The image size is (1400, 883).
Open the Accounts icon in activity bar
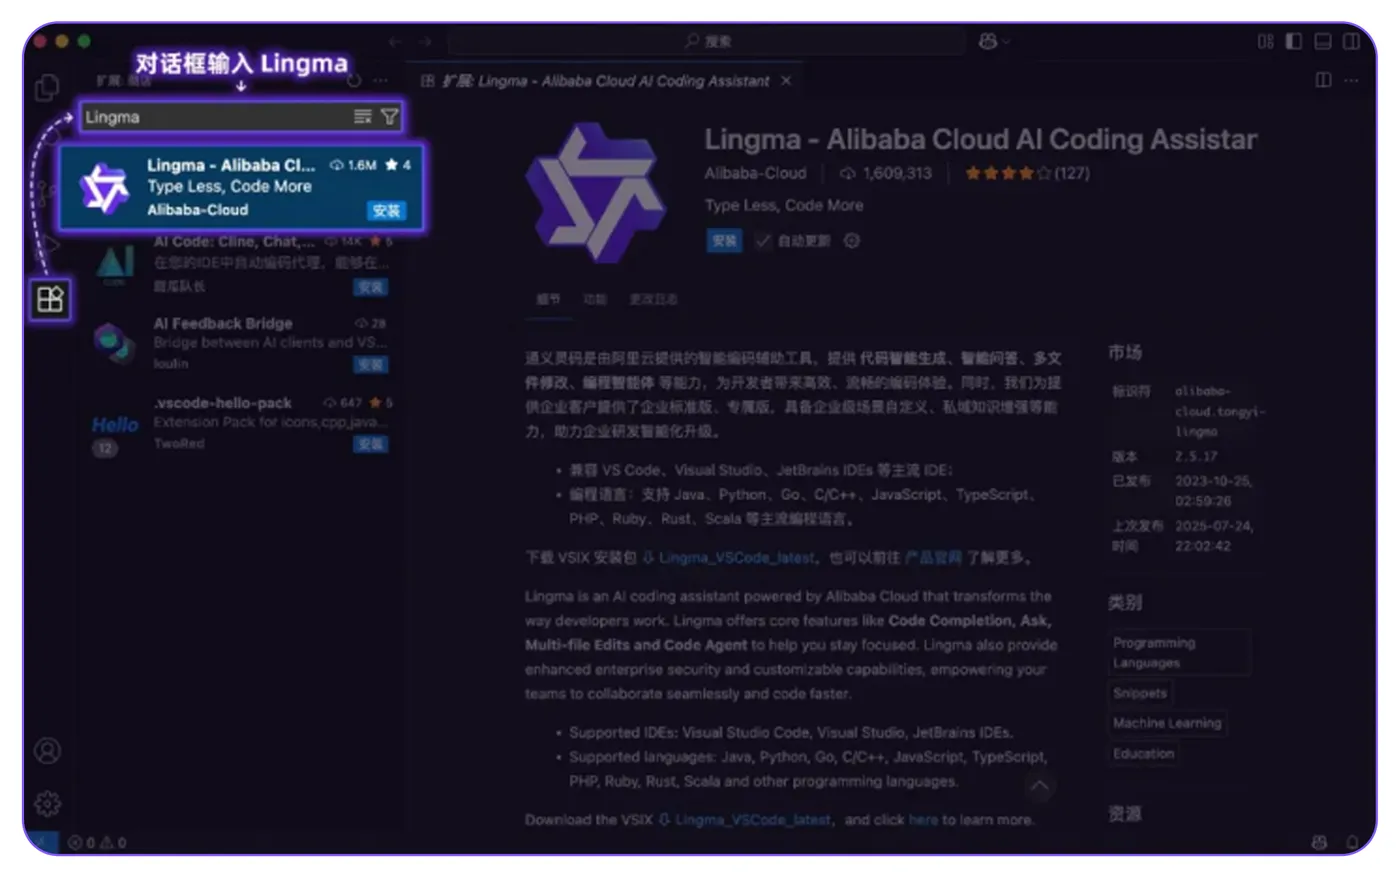[47, 751]
